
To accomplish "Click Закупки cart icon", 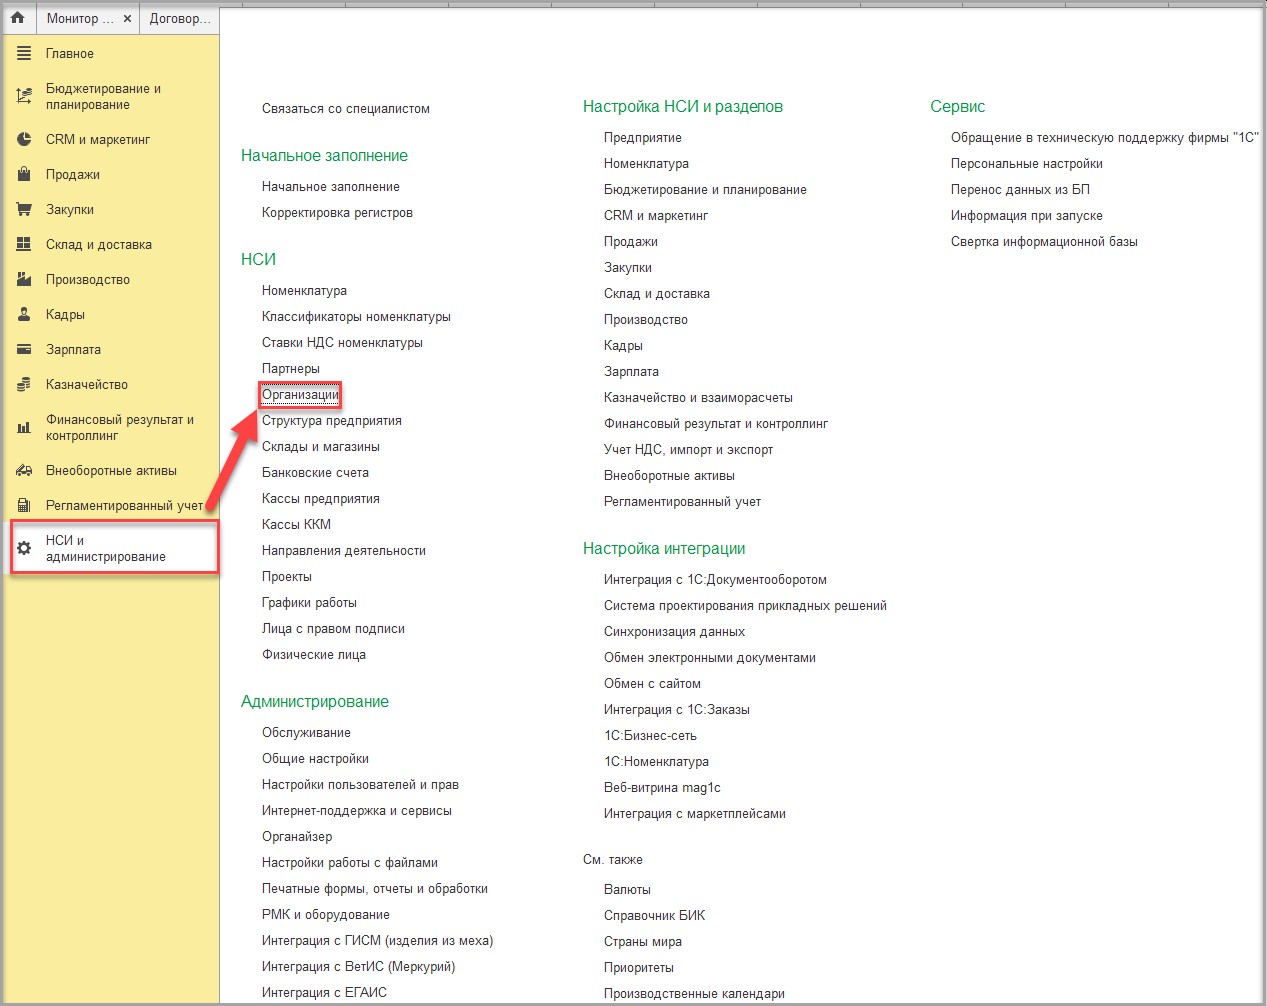I will [24, 209].
